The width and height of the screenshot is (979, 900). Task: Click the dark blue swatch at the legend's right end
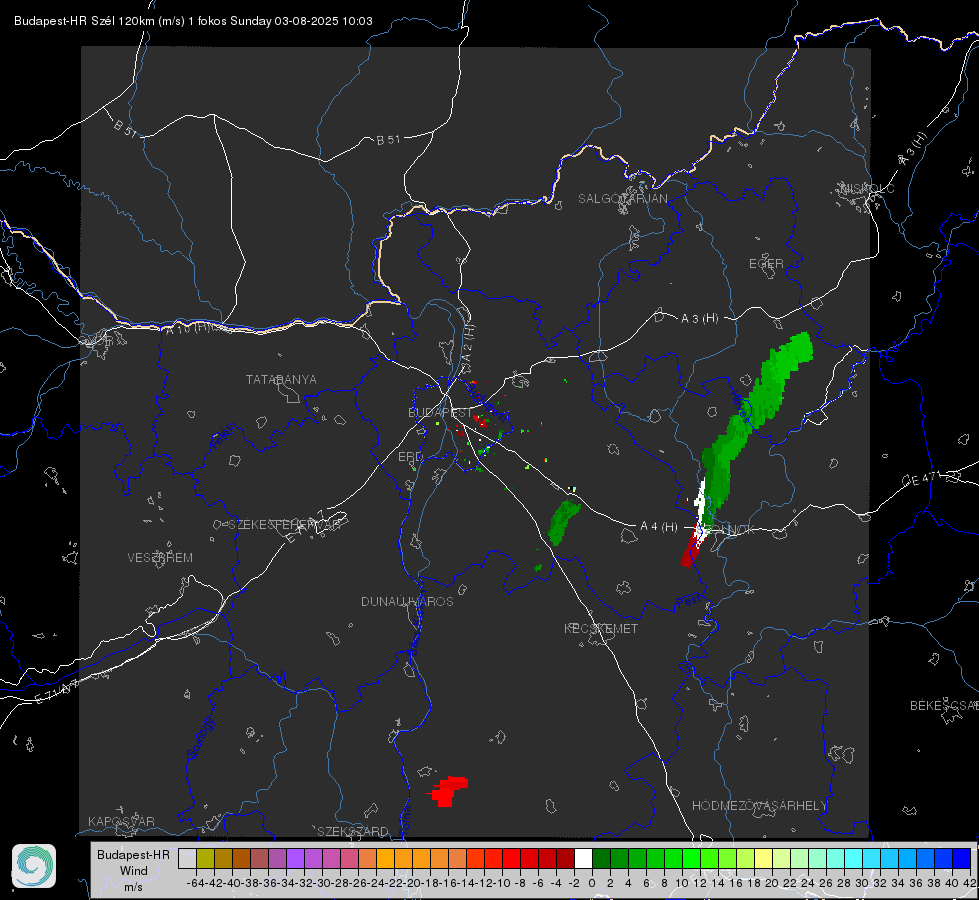(x=962, y=858)
